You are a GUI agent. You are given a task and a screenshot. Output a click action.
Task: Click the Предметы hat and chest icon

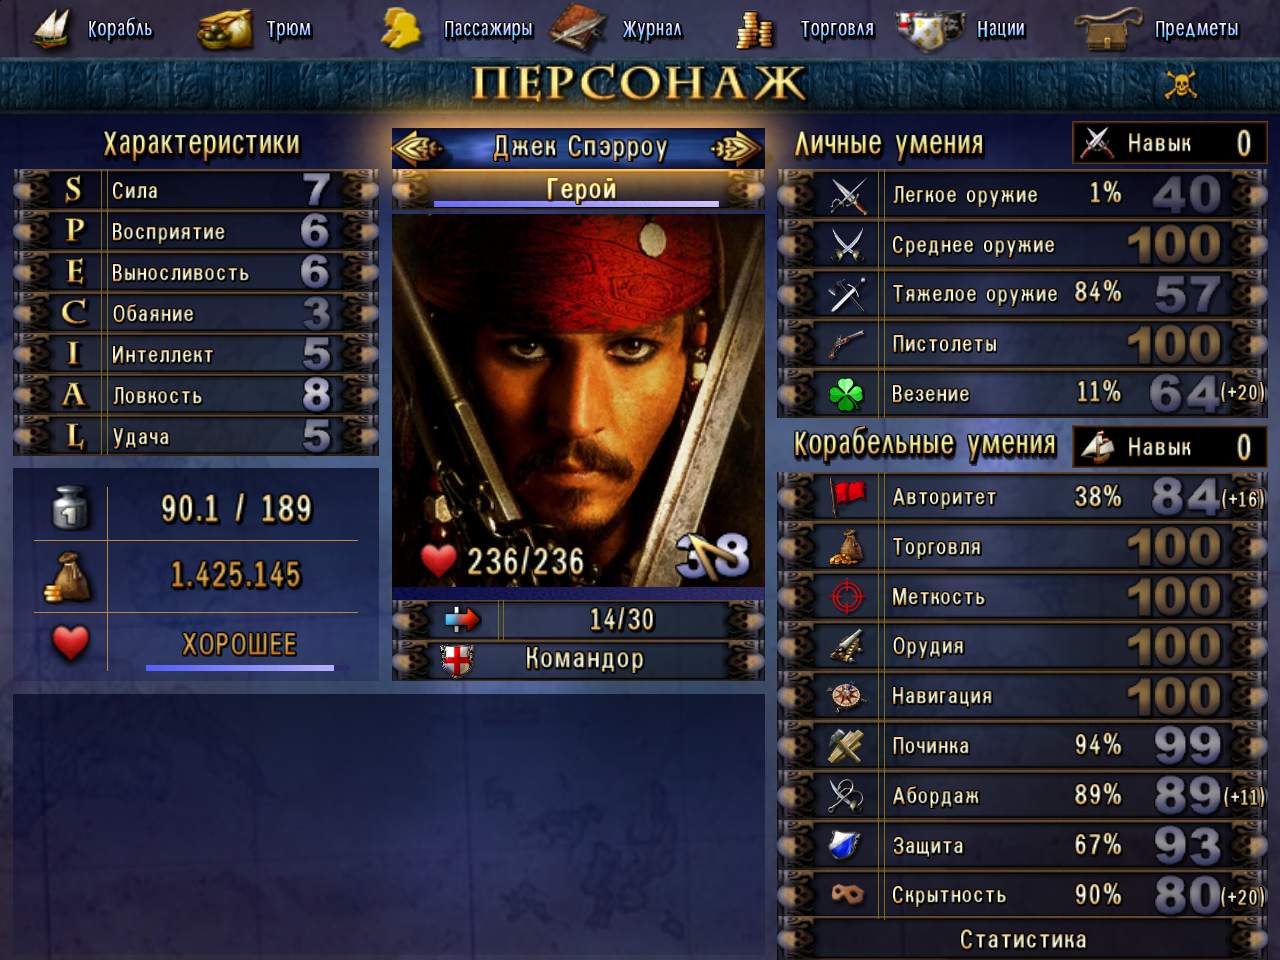(1108, 30)
